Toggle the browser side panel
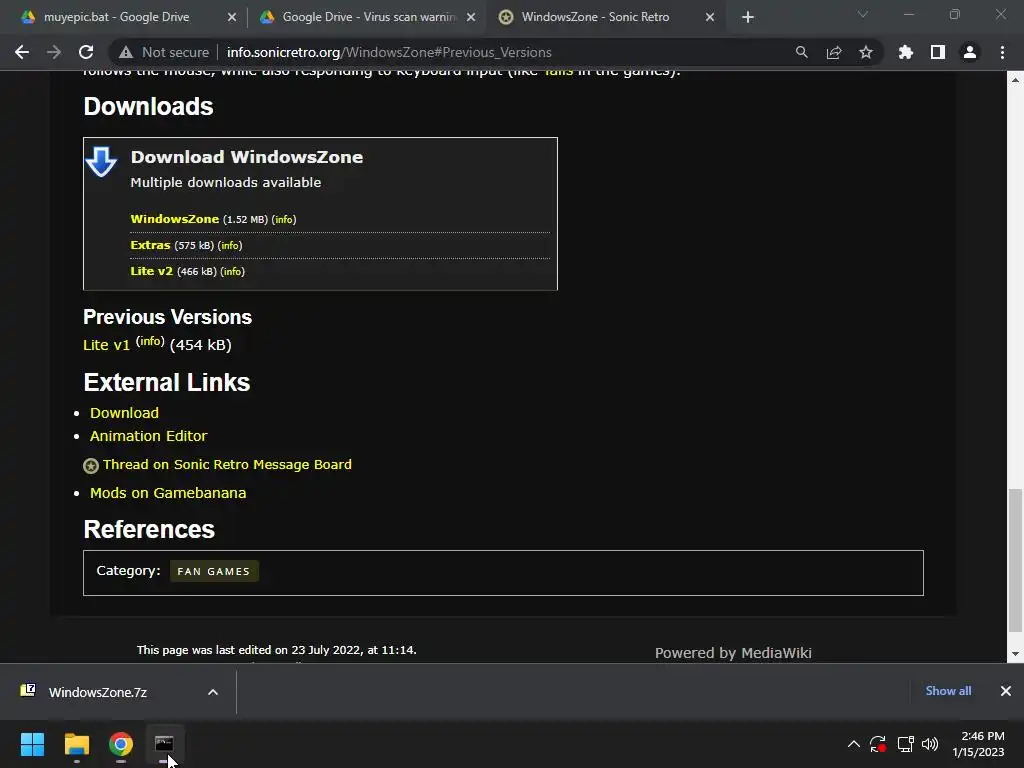Screen dimensions: 1024x768 [x=938, y=52]
